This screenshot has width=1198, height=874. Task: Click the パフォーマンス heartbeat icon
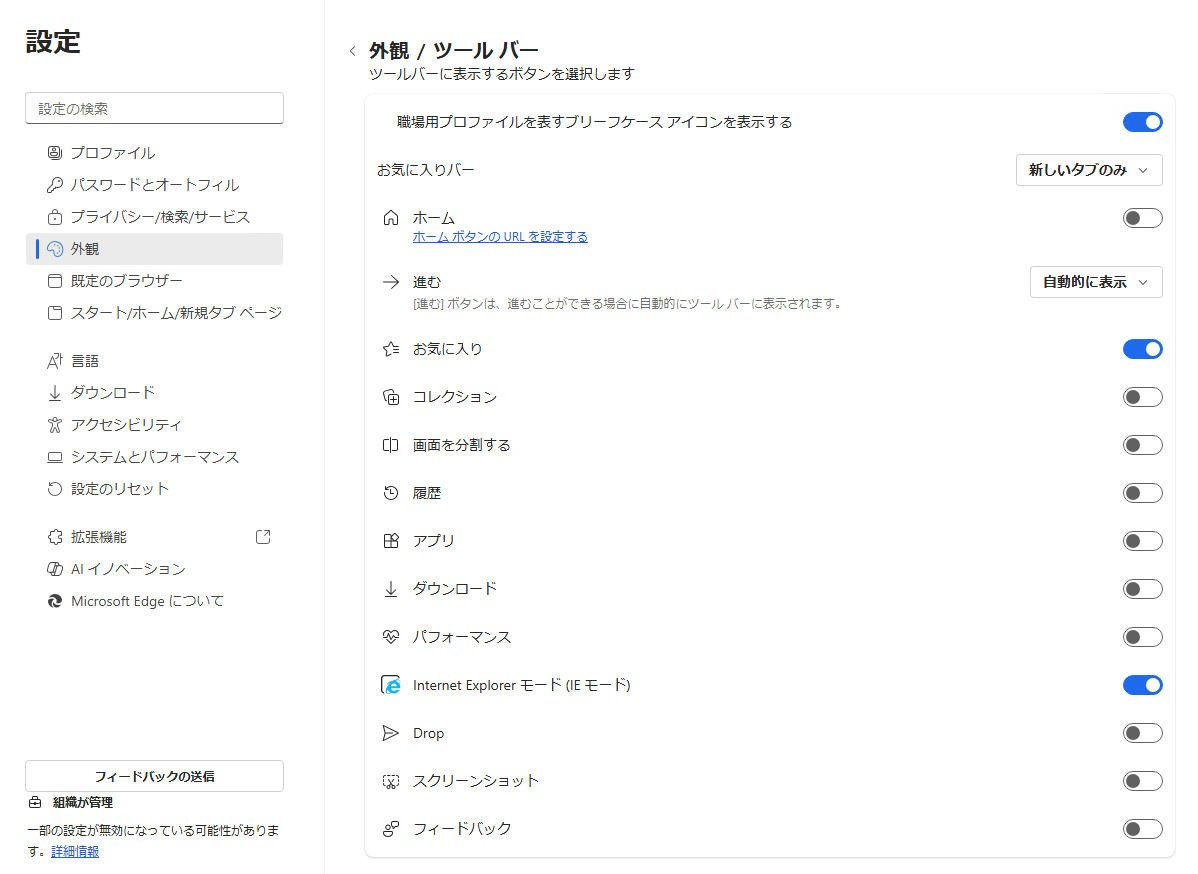click(x=391, y=637)
